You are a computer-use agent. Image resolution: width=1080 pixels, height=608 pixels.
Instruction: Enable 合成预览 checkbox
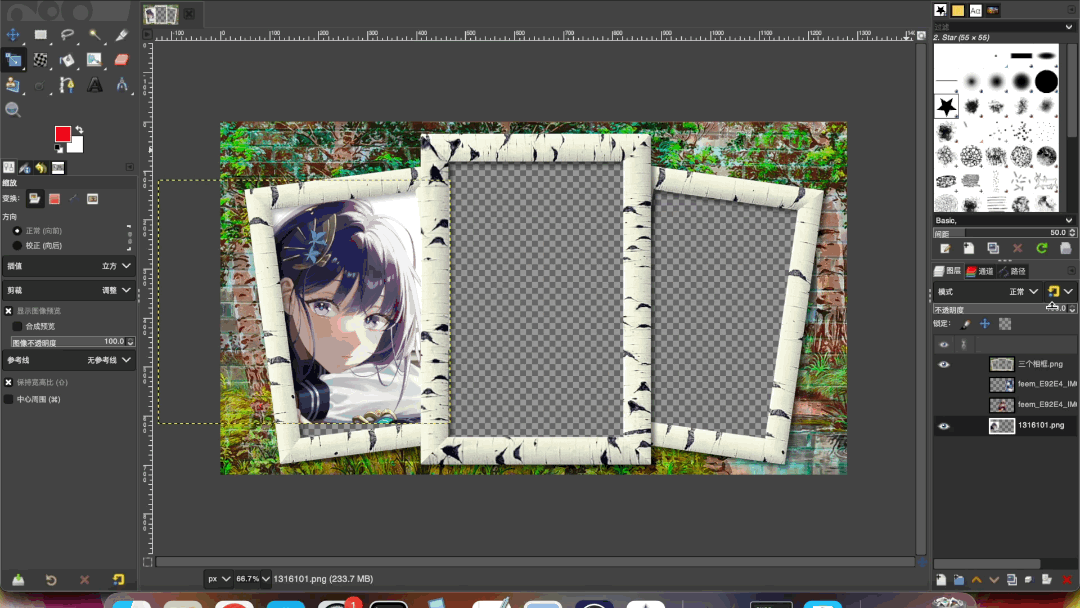[x=17, y=326]
